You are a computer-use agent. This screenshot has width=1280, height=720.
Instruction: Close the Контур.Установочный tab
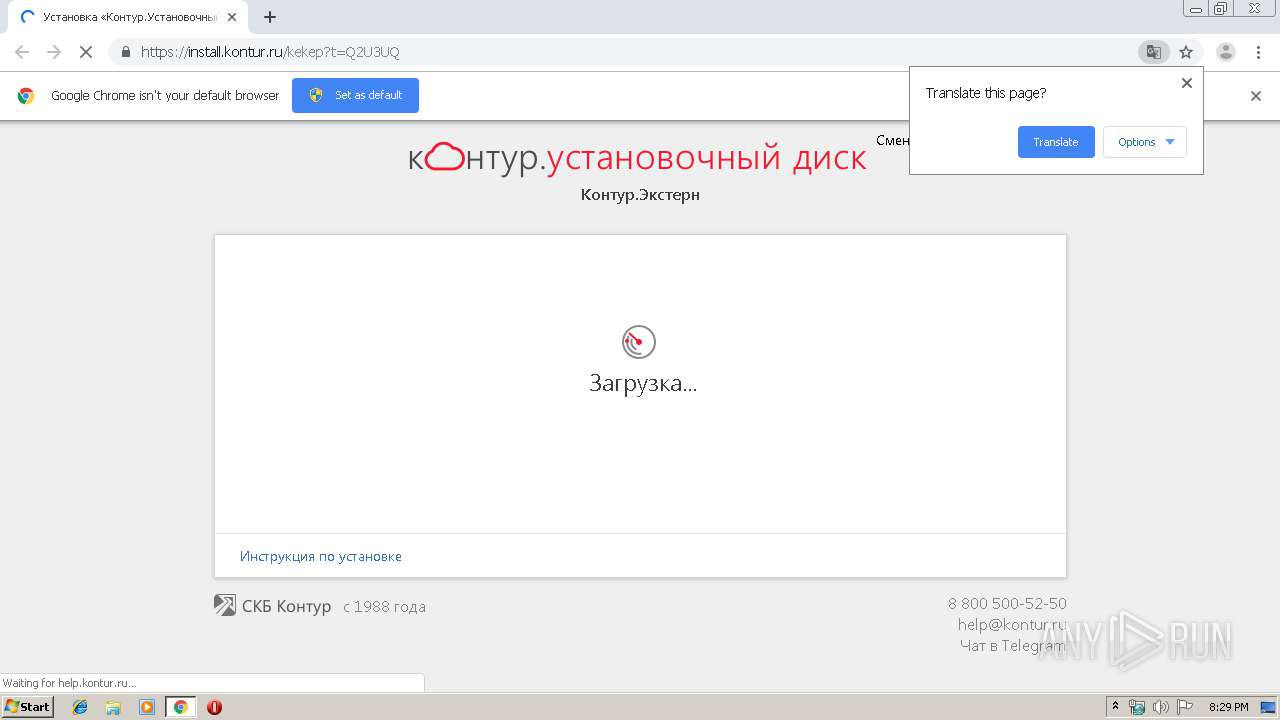[x=232, y=17]
